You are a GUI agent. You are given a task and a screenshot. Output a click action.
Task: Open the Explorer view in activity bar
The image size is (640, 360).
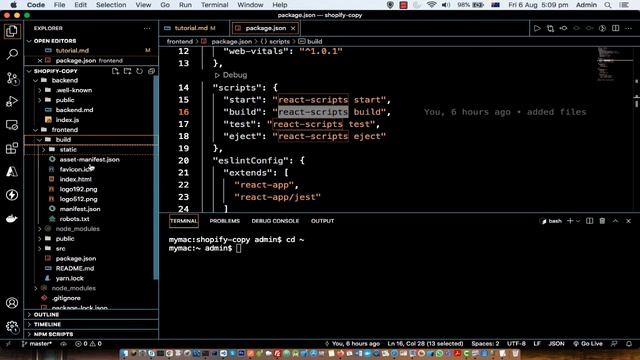point(12,31)
